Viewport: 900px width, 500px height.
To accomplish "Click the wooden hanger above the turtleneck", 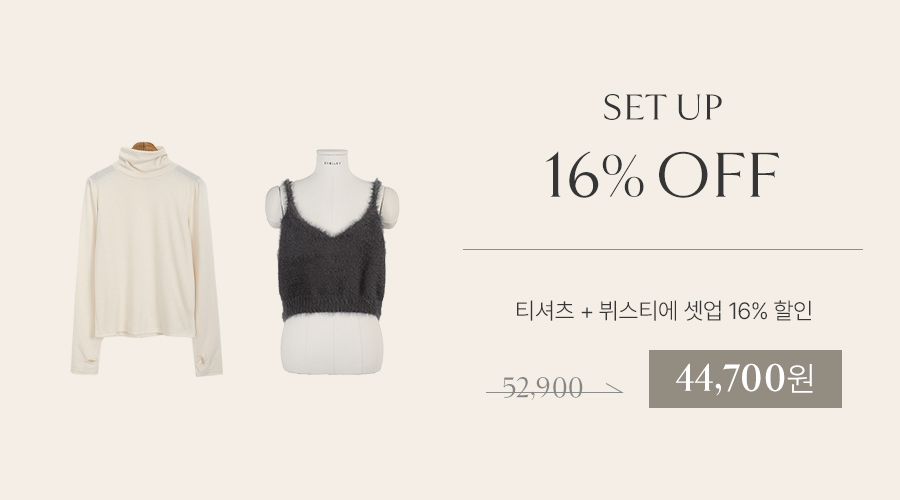I will click(145, 144).
